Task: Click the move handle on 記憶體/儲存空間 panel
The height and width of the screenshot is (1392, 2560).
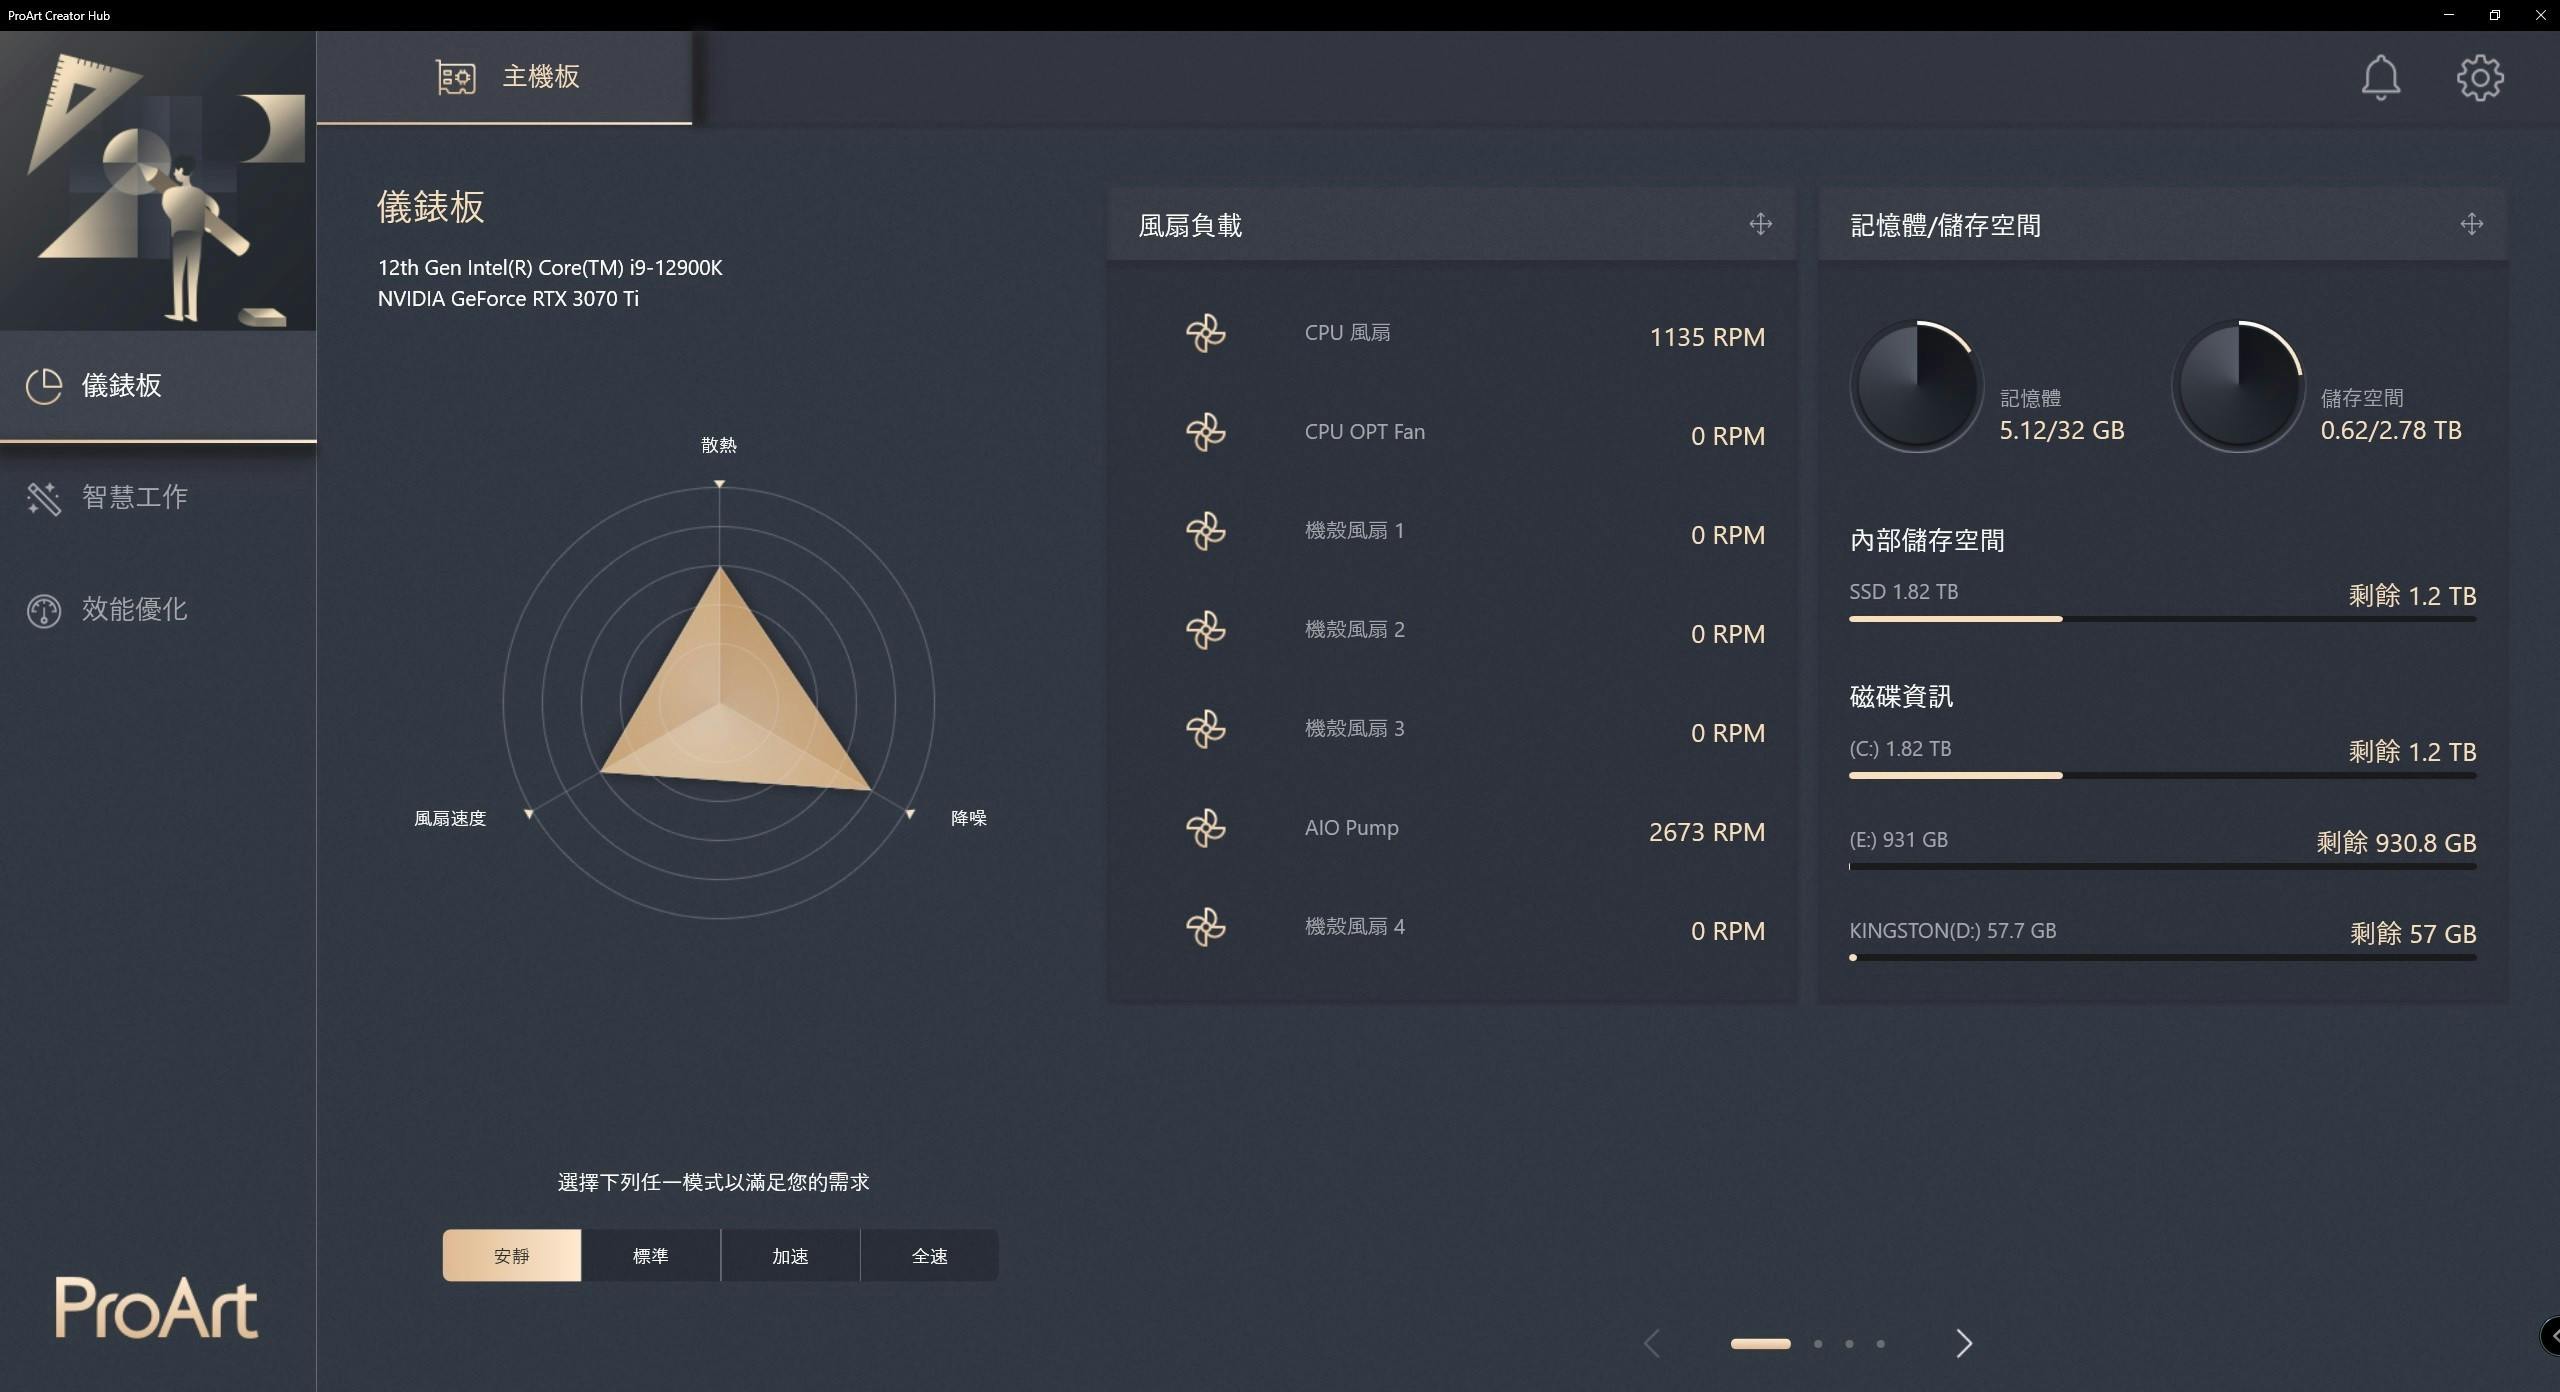Action: click(x=2471, y=224)
